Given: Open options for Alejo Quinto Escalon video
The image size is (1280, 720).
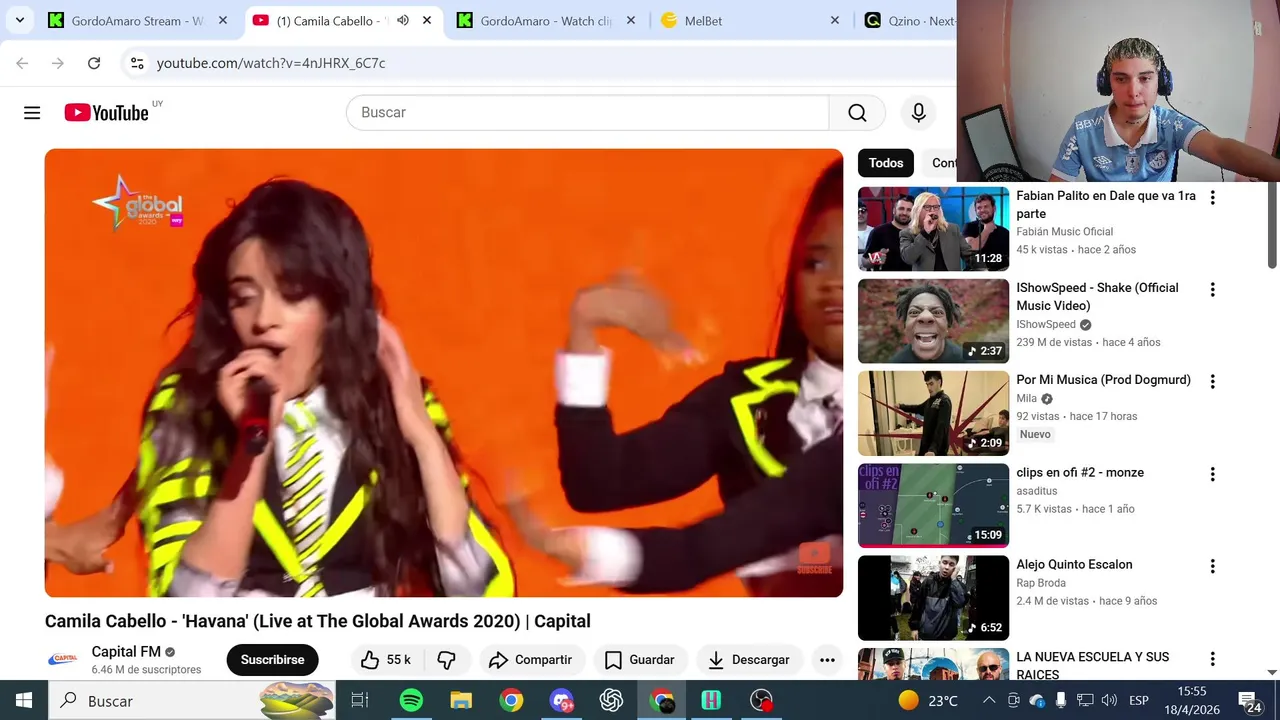Looking at the screenshot, I should 1212,567.
